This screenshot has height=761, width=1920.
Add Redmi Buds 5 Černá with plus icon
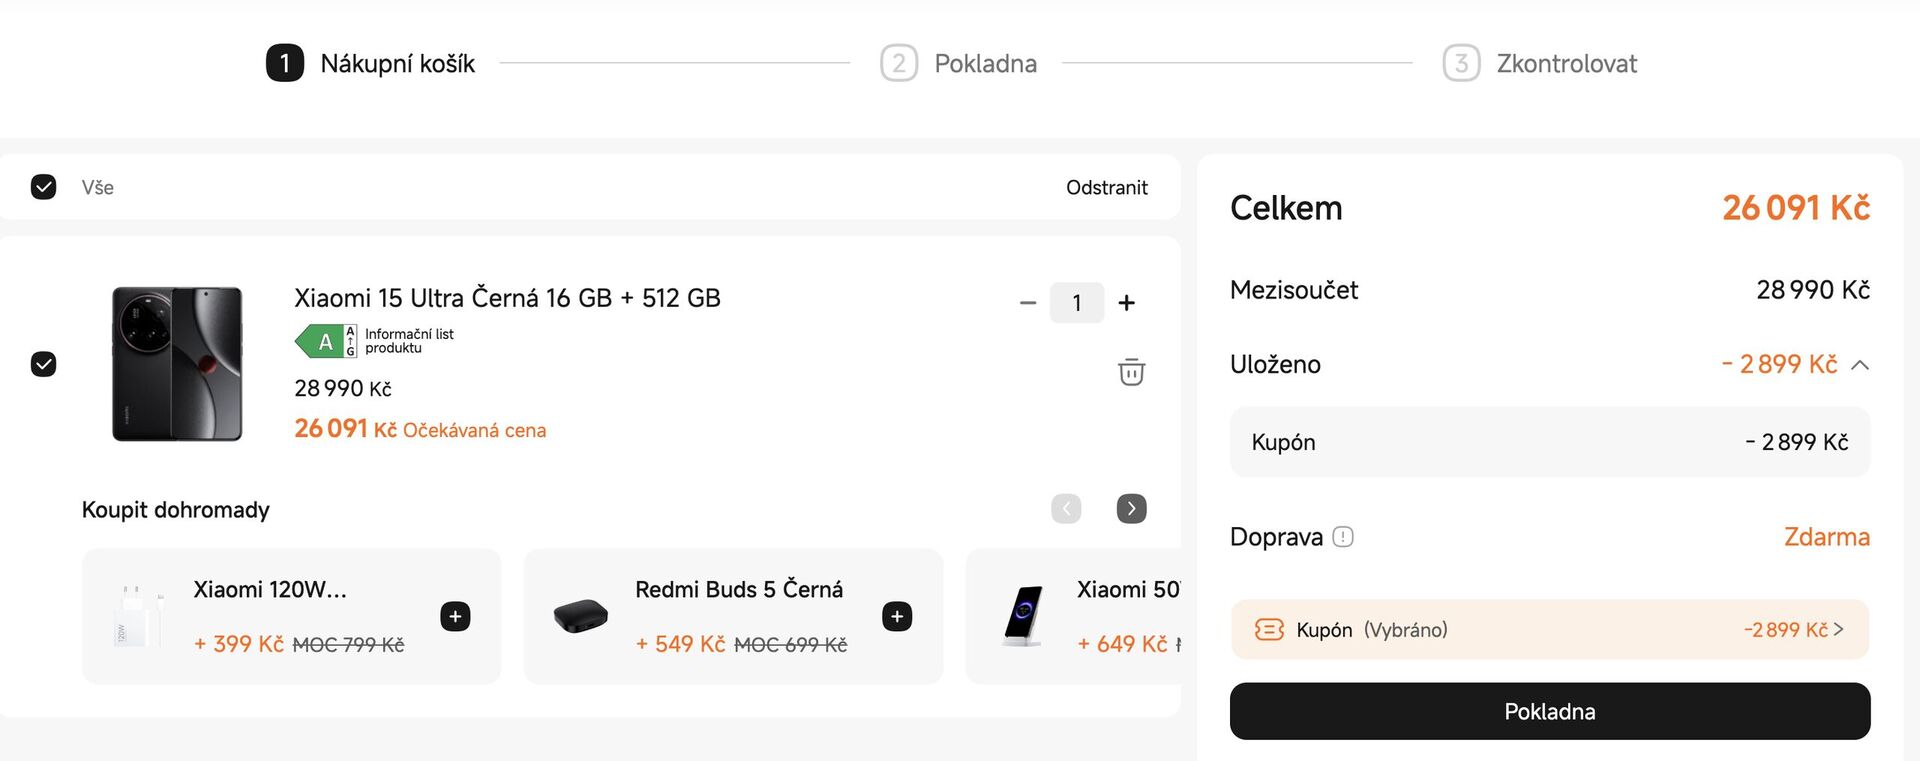click(896, 616)
